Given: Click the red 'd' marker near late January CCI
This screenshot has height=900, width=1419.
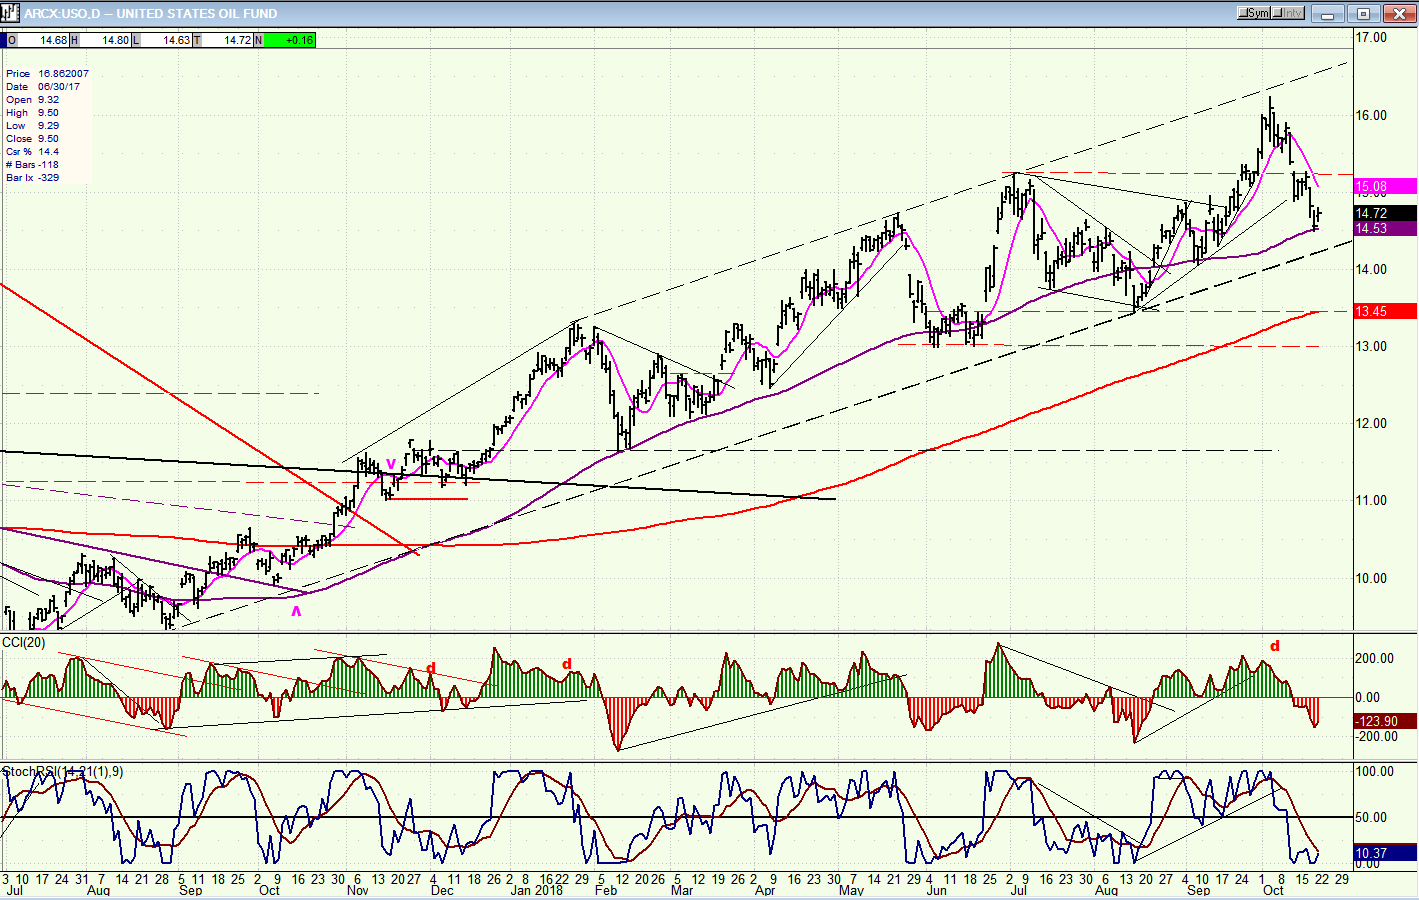Looking at the screenshot, I should [x=567, y=664].
